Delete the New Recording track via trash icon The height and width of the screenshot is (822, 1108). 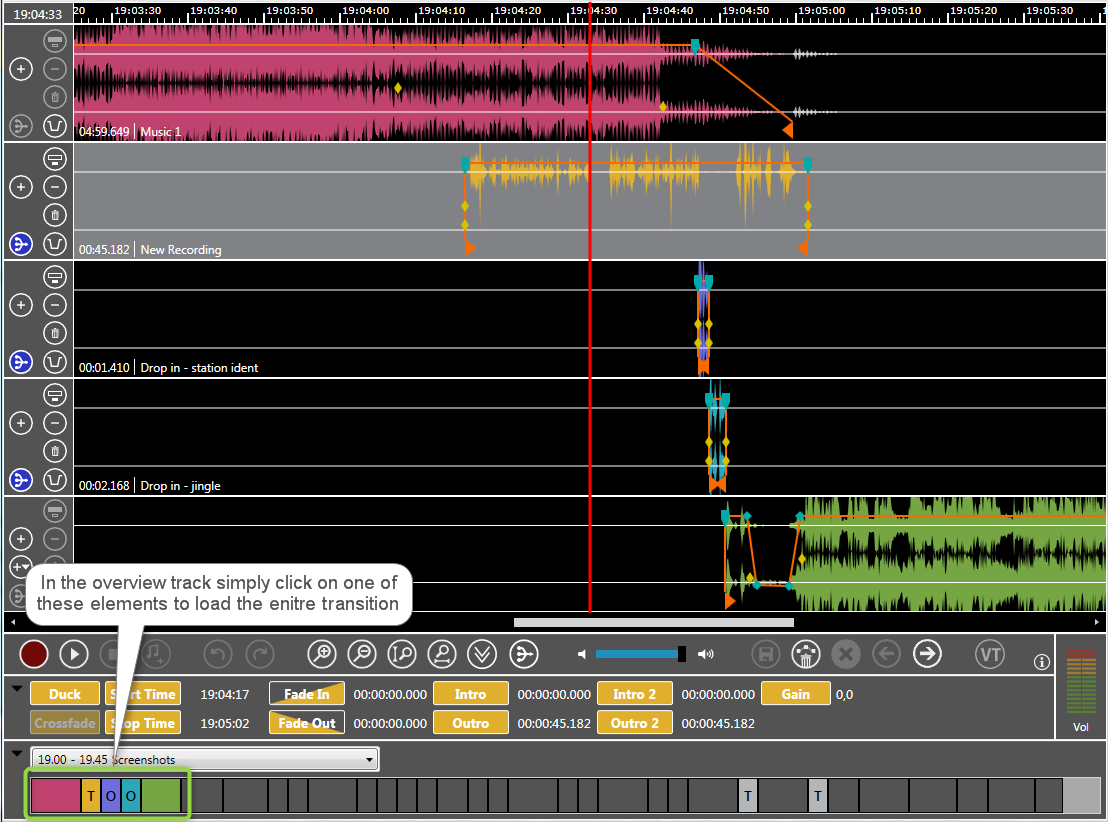(x=55, y=214)
